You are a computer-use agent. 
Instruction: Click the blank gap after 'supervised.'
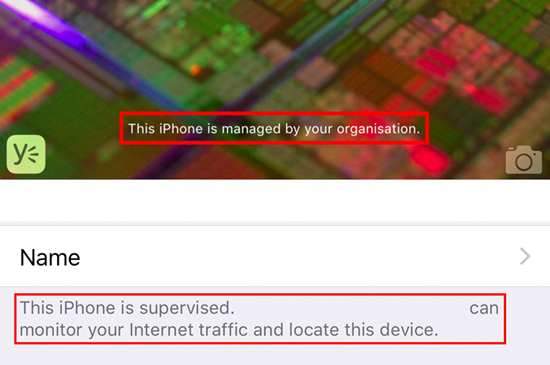coord(351,308)
